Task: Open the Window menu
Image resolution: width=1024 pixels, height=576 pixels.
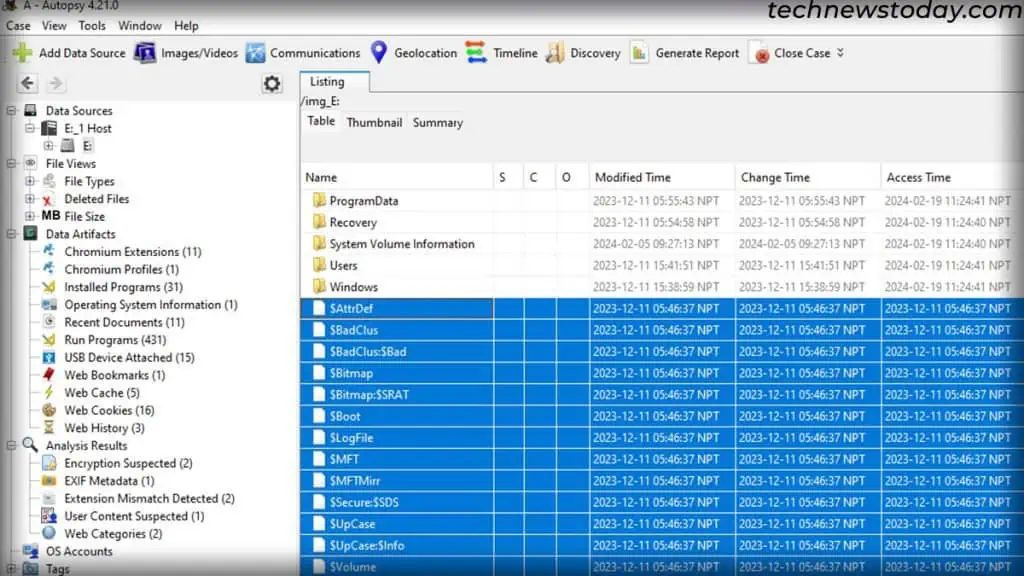Action: pos(140,25)
